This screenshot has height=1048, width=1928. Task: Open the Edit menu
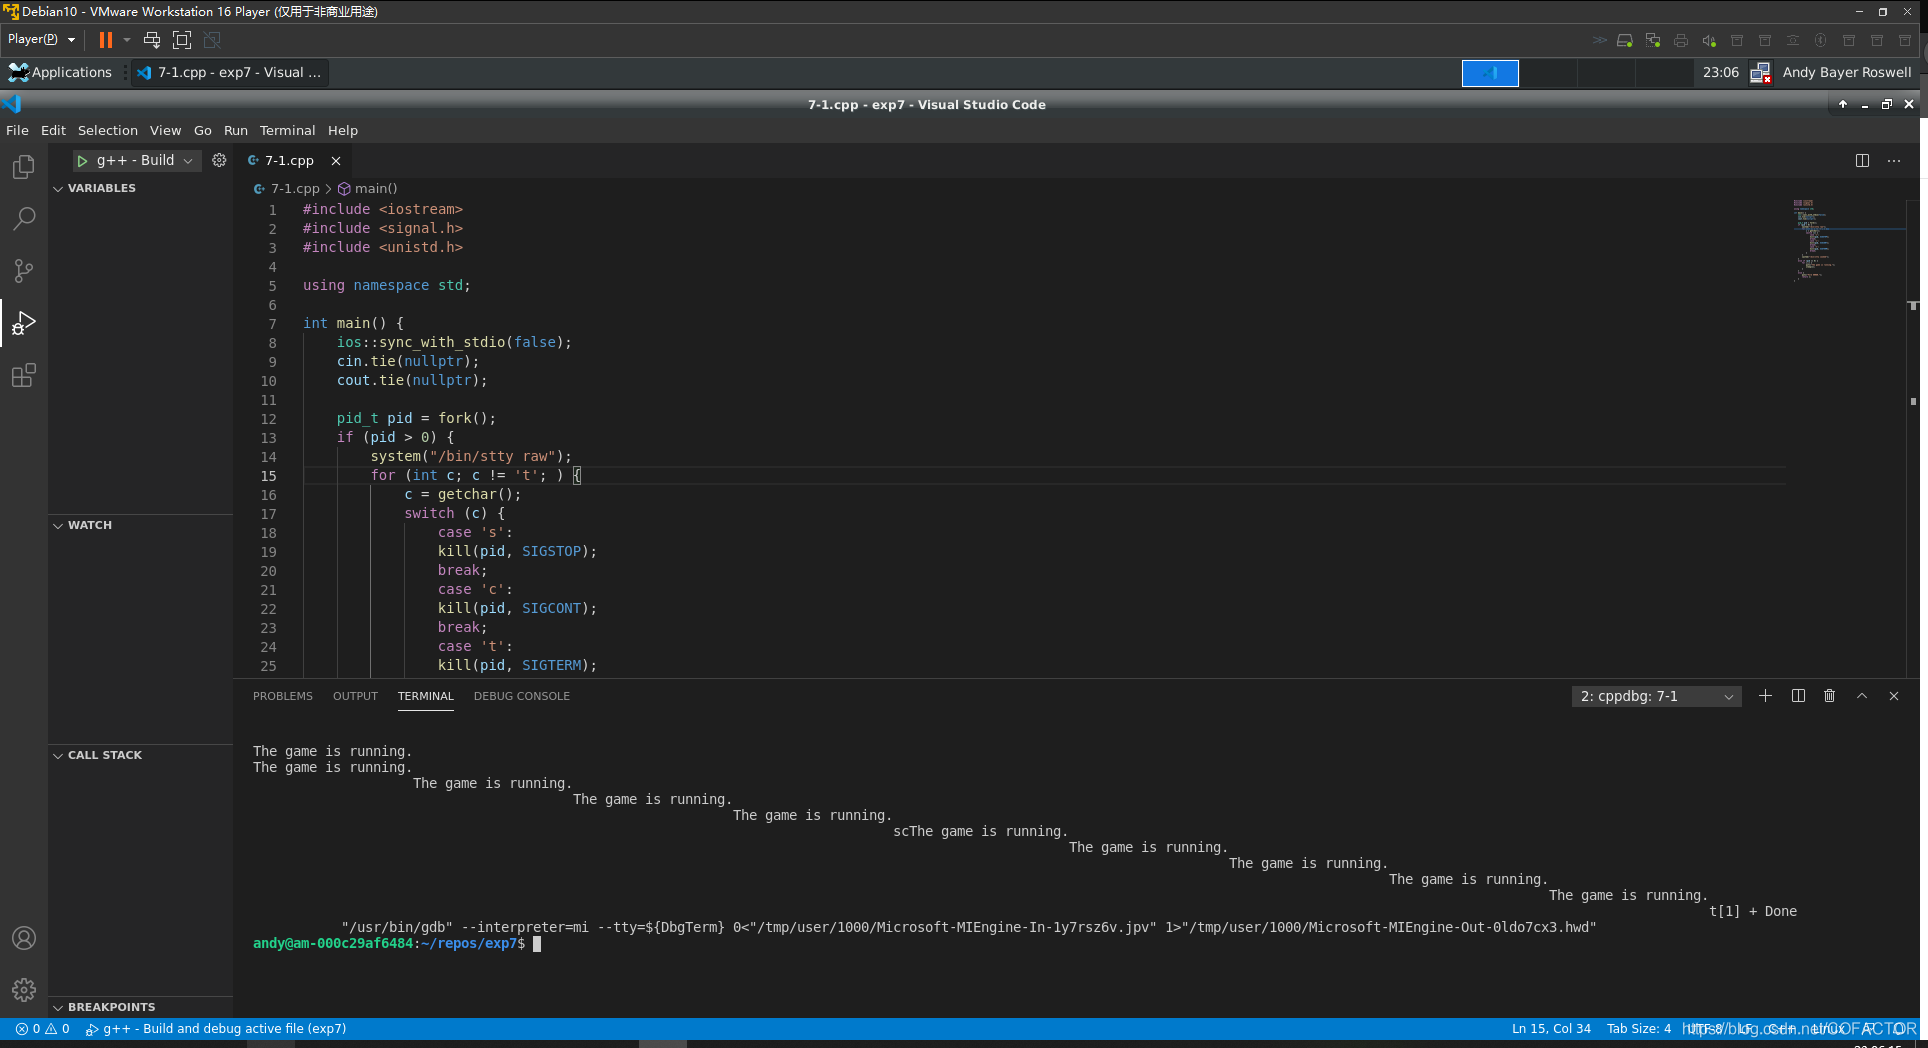click(x=53, y=130)
